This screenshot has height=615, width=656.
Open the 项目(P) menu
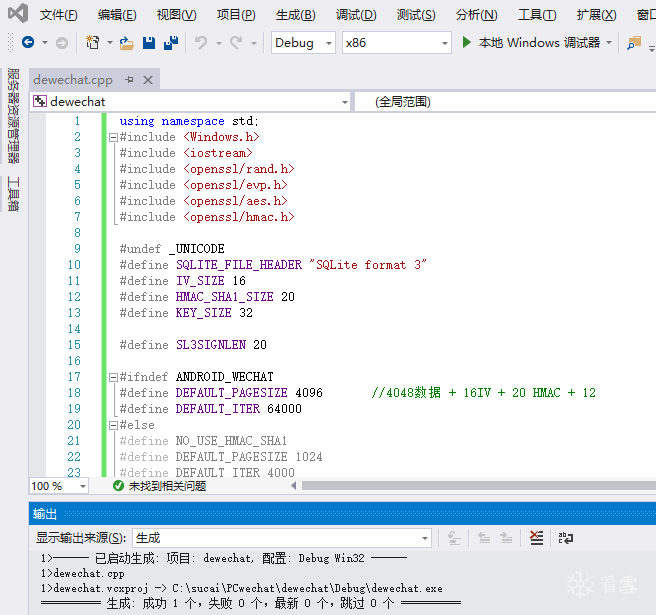[236, 15]
